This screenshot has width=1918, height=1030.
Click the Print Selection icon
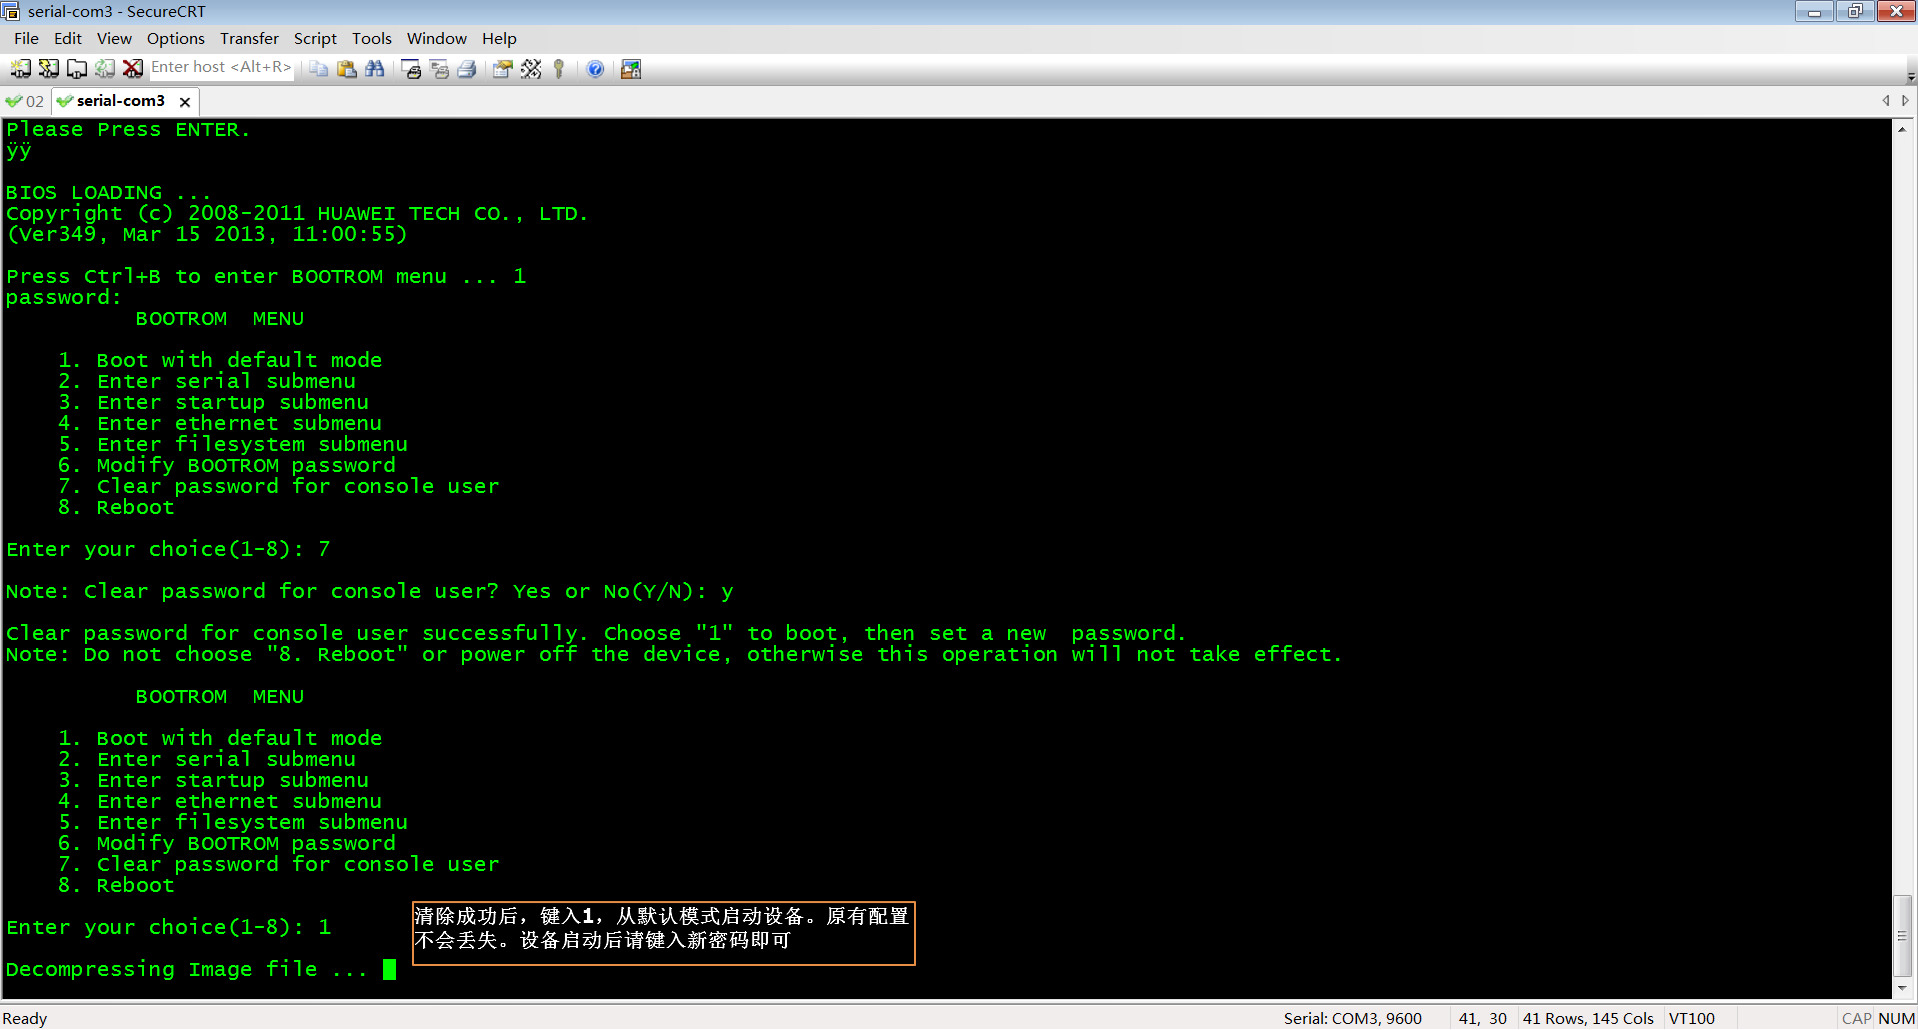(x=438, y=68)
